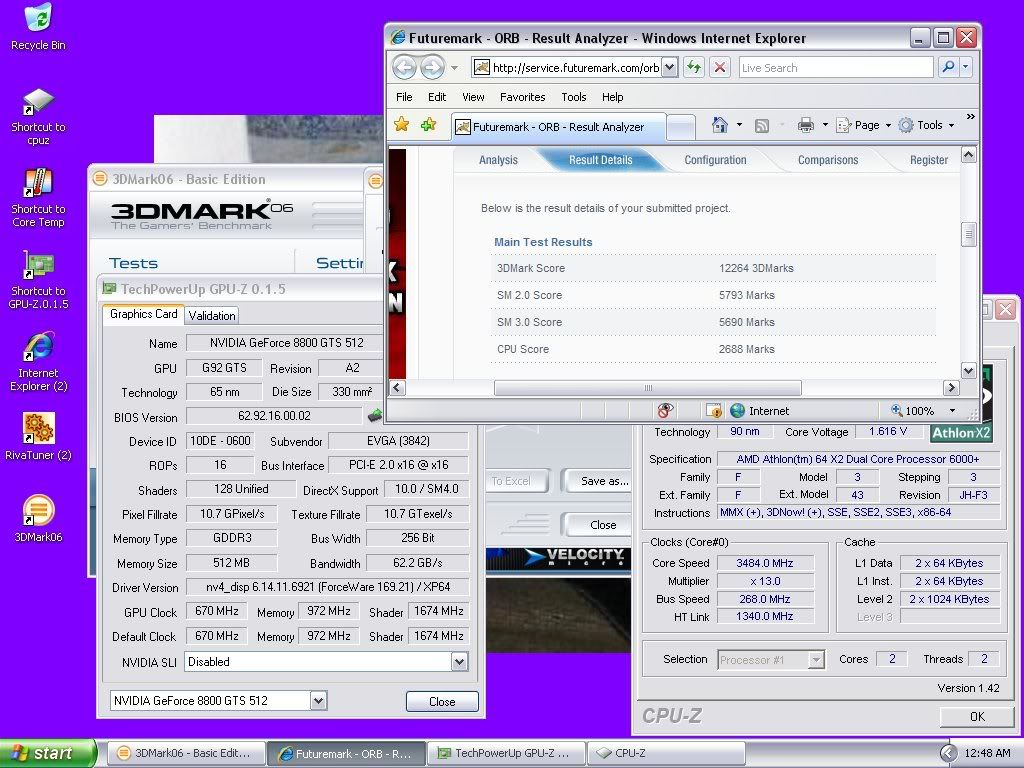Click the Home page icon in IE
Screen dimensions: 1024x768
point(720,125)
